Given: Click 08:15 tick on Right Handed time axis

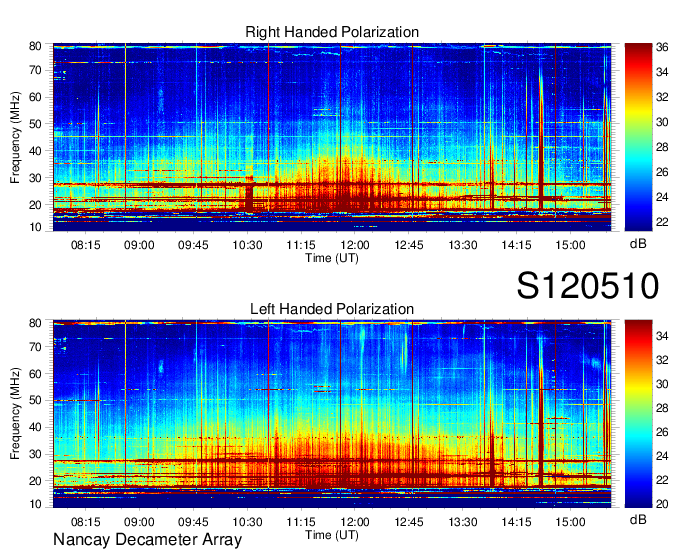Looking at the screenshot, I should click(x=85, y=245).
